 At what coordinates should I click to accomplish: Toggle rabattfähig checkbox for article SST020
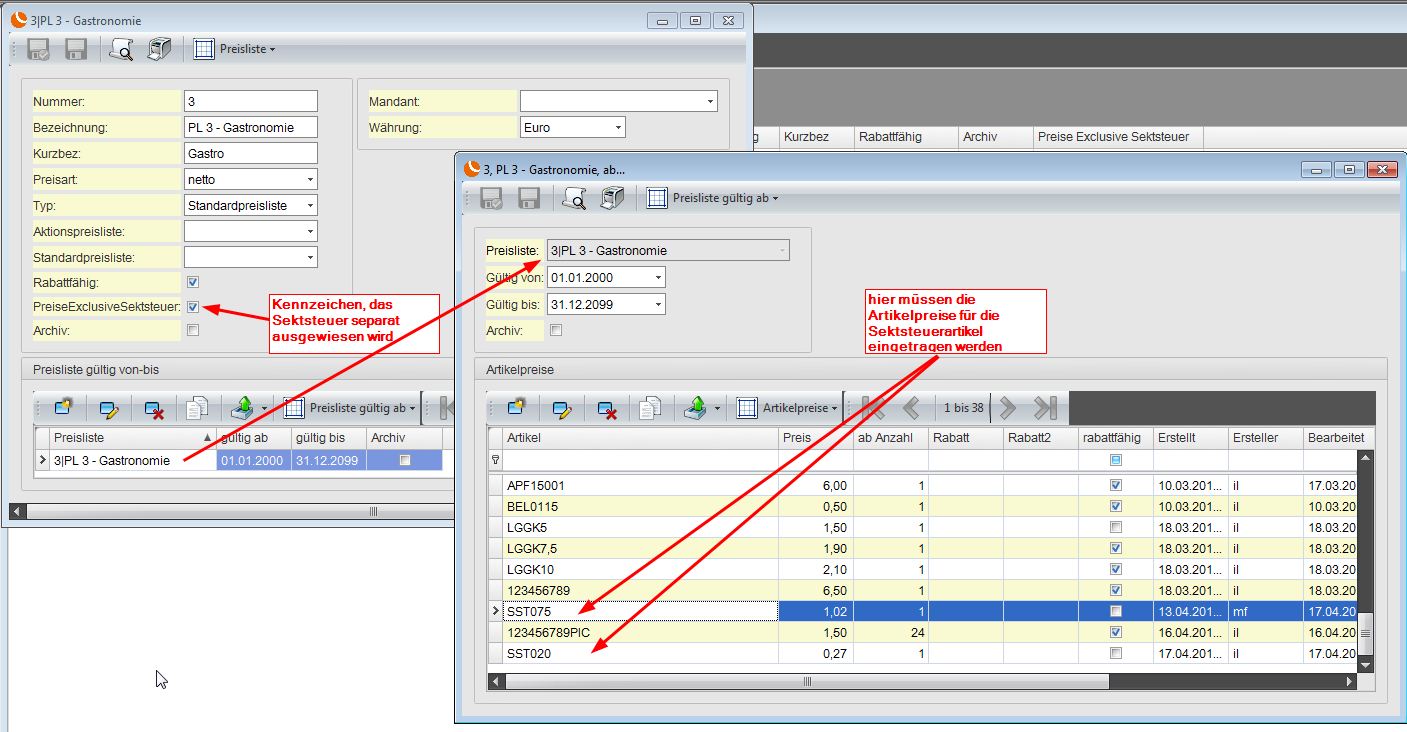click(x=1116, y=653)
